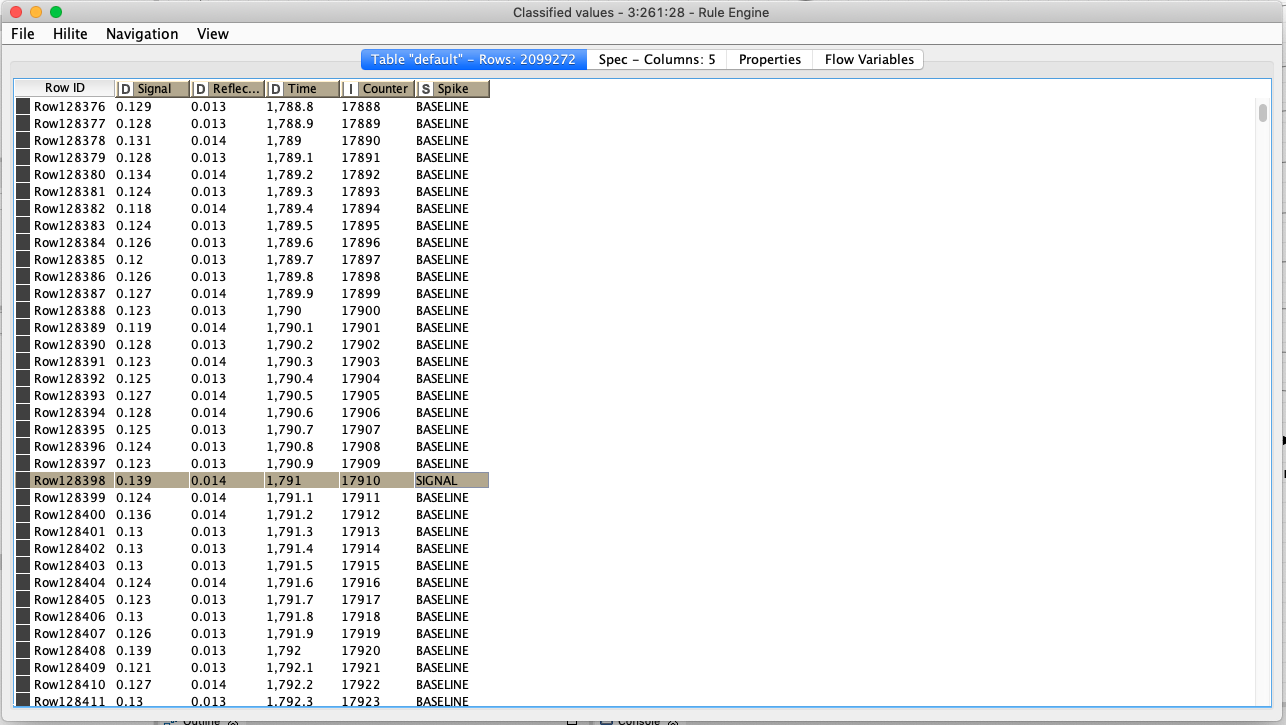Click Signal value 0.118 in Row128382
Viewport: 1286px width, 725px height.
tap(134, 208)
